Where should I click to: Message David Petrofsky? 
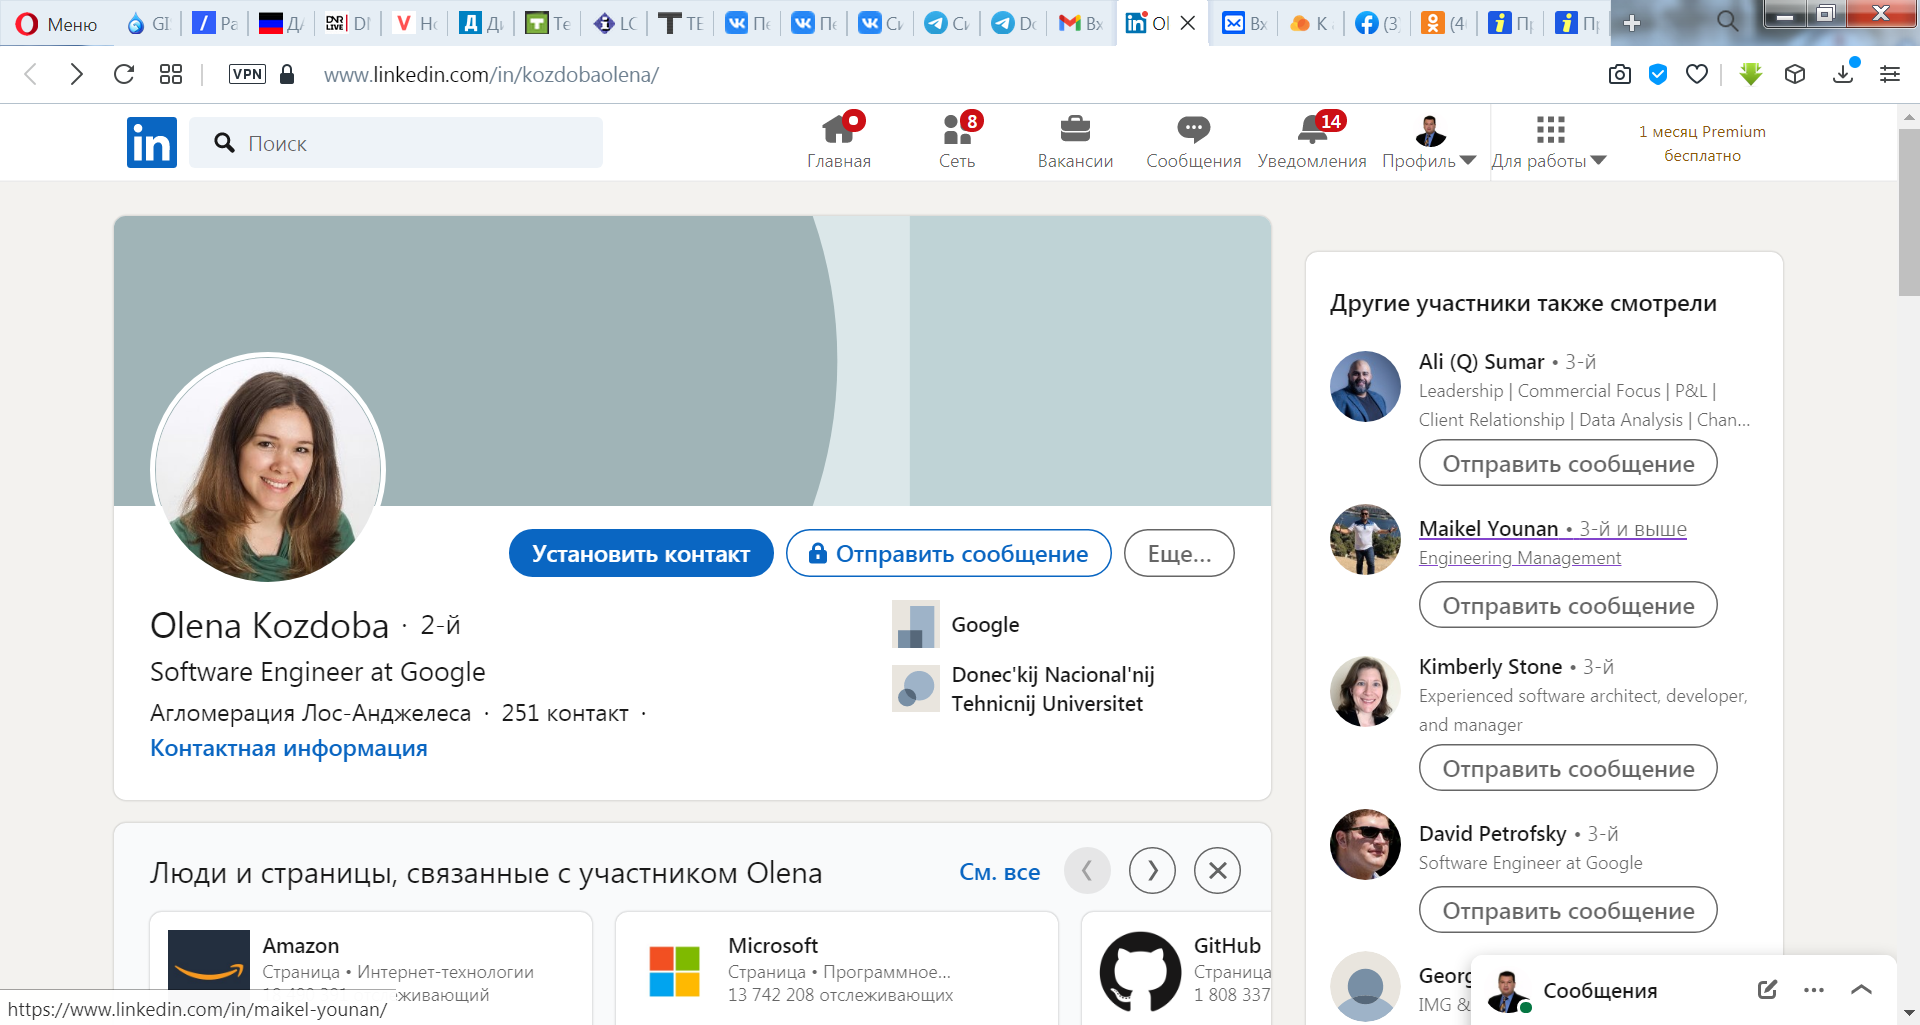click(1568, 910)
